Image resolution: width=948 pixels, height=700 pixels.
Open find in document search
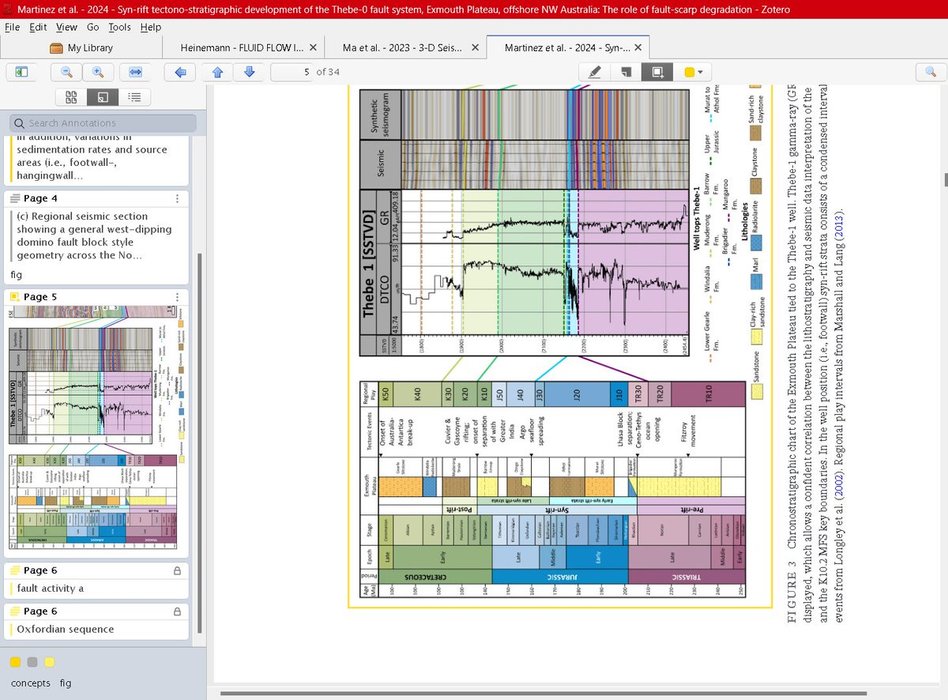pyautogui.click(x=930, y=72)
